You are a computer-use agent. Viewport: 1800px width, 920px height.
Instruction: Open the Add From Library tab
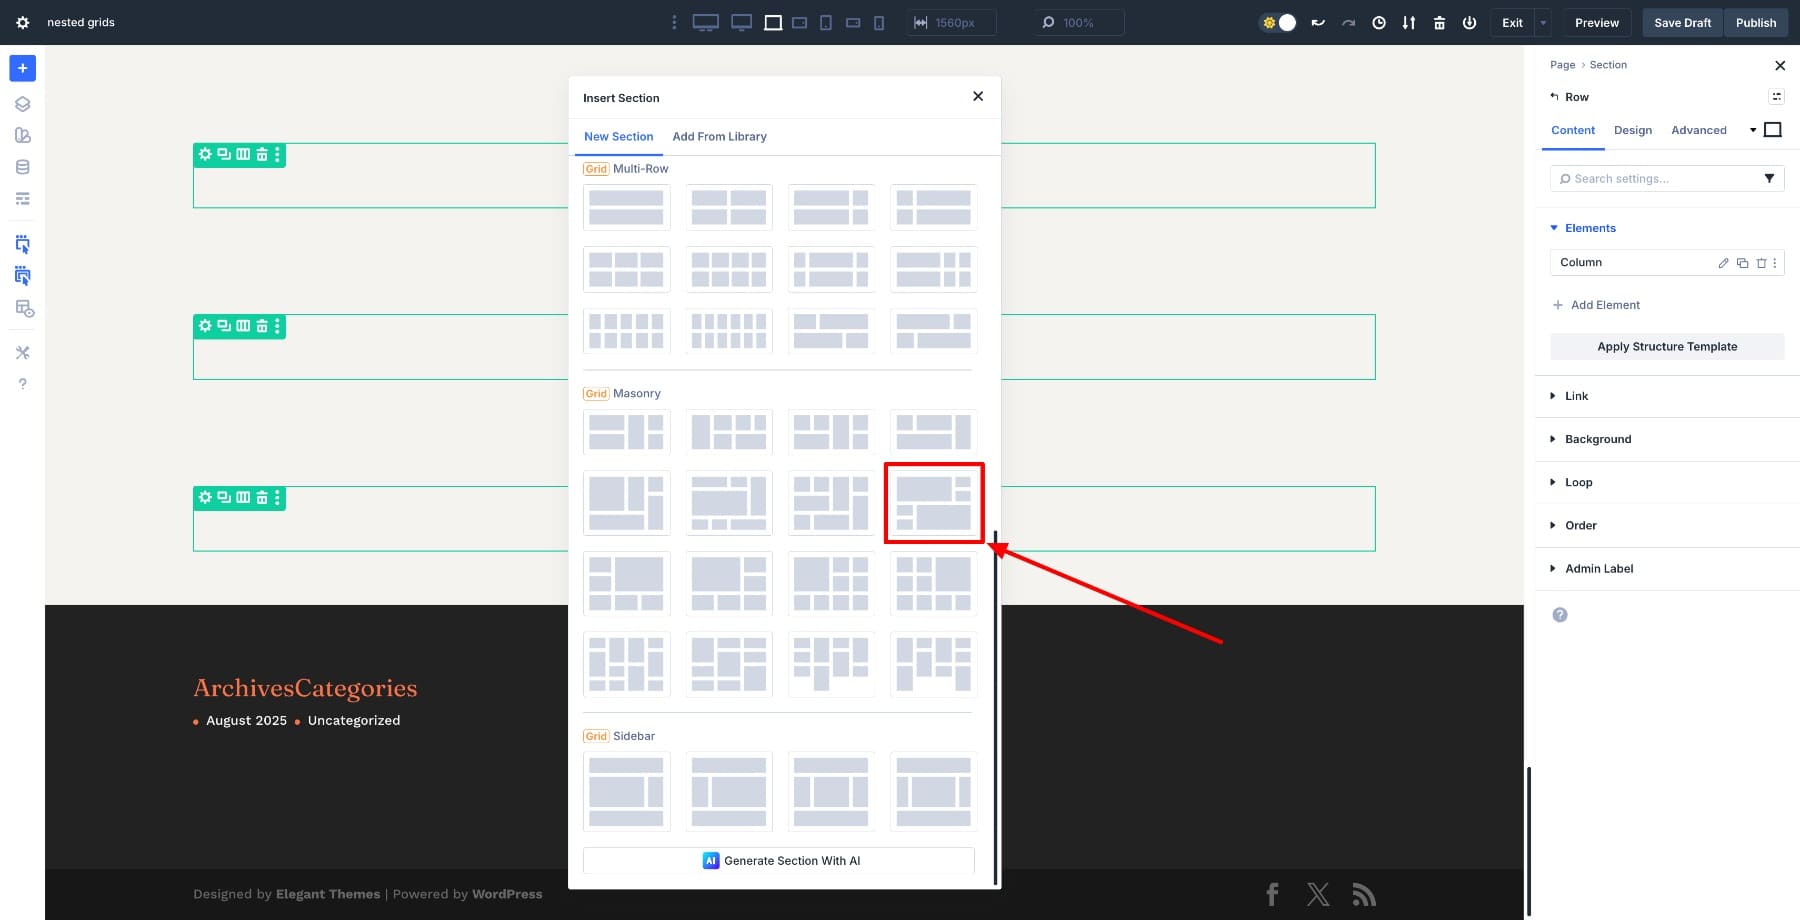point(719,136)
